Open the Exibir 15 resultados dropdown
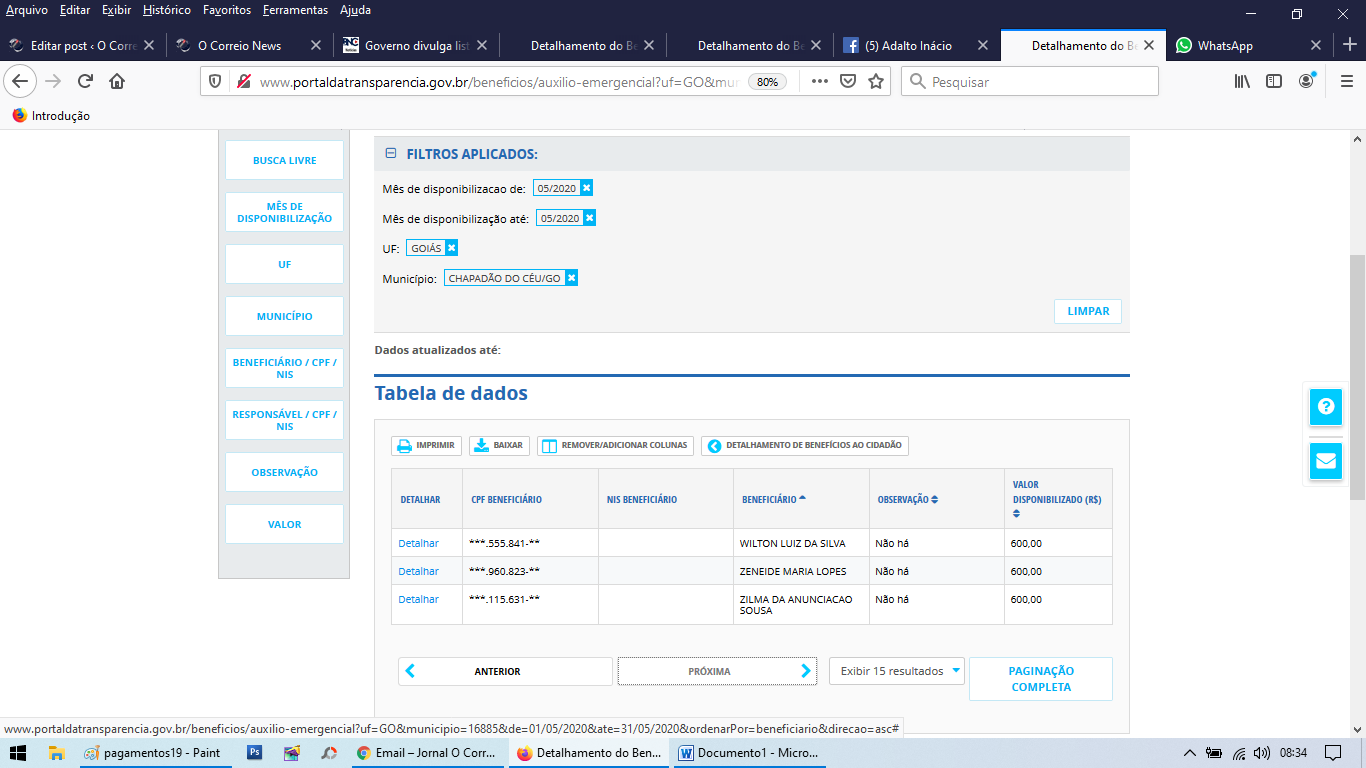1366x768 pixels. (897, 671)
